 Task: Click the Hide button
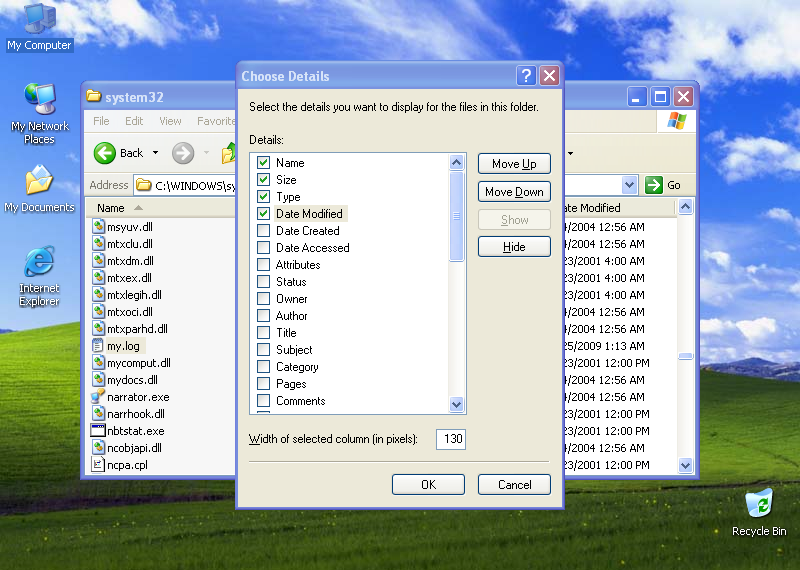pos(514,247)
